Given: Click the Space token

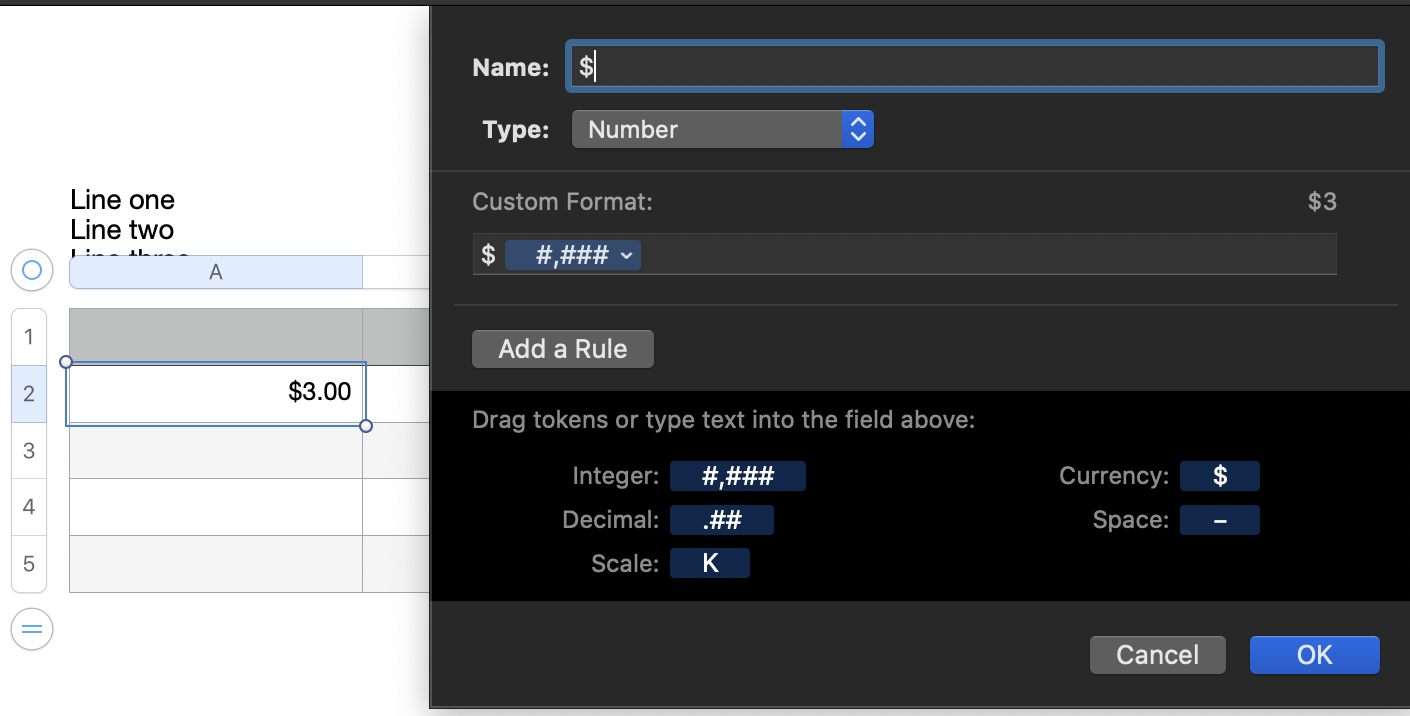Looking at the screenshot, I should click(1219, 520).
